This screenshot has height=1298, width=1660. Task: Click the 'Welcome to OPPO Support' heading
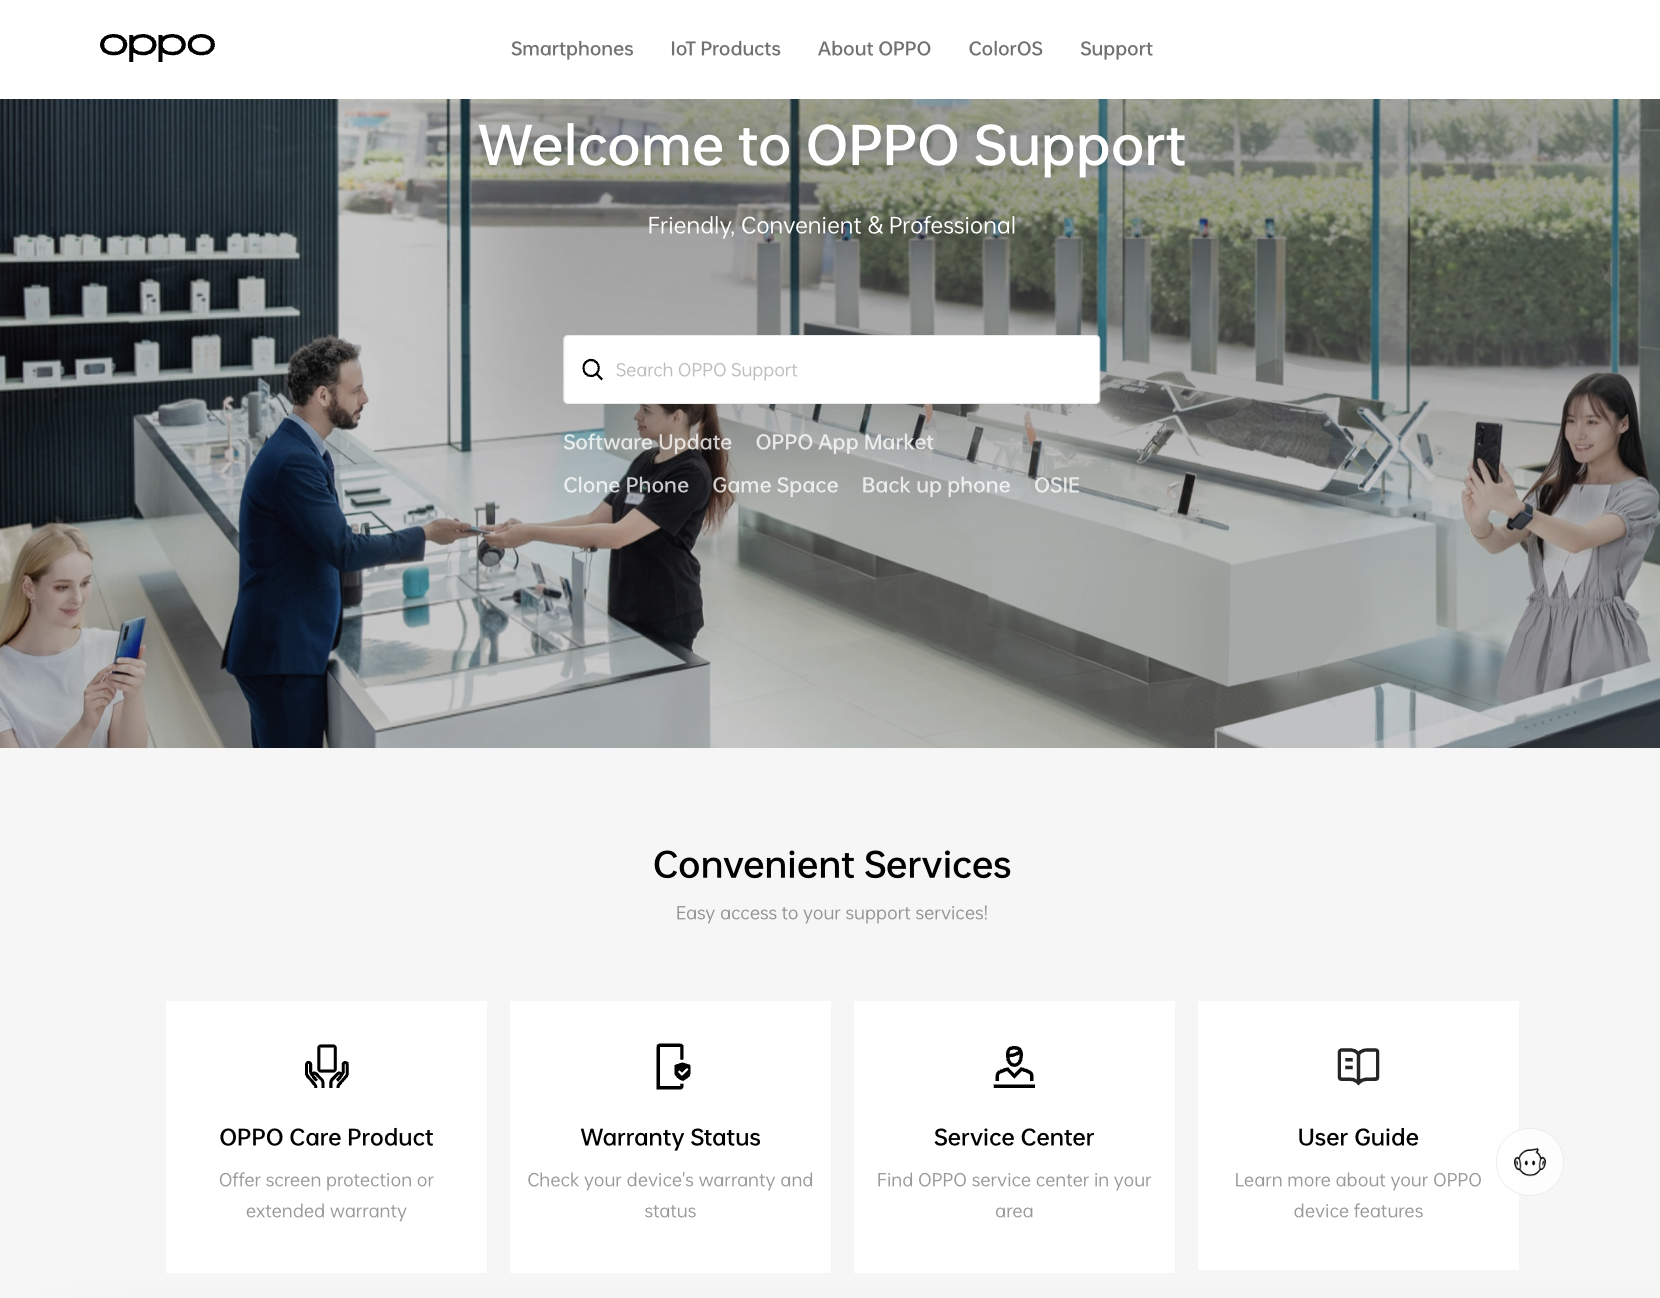(x=832, y=146)
